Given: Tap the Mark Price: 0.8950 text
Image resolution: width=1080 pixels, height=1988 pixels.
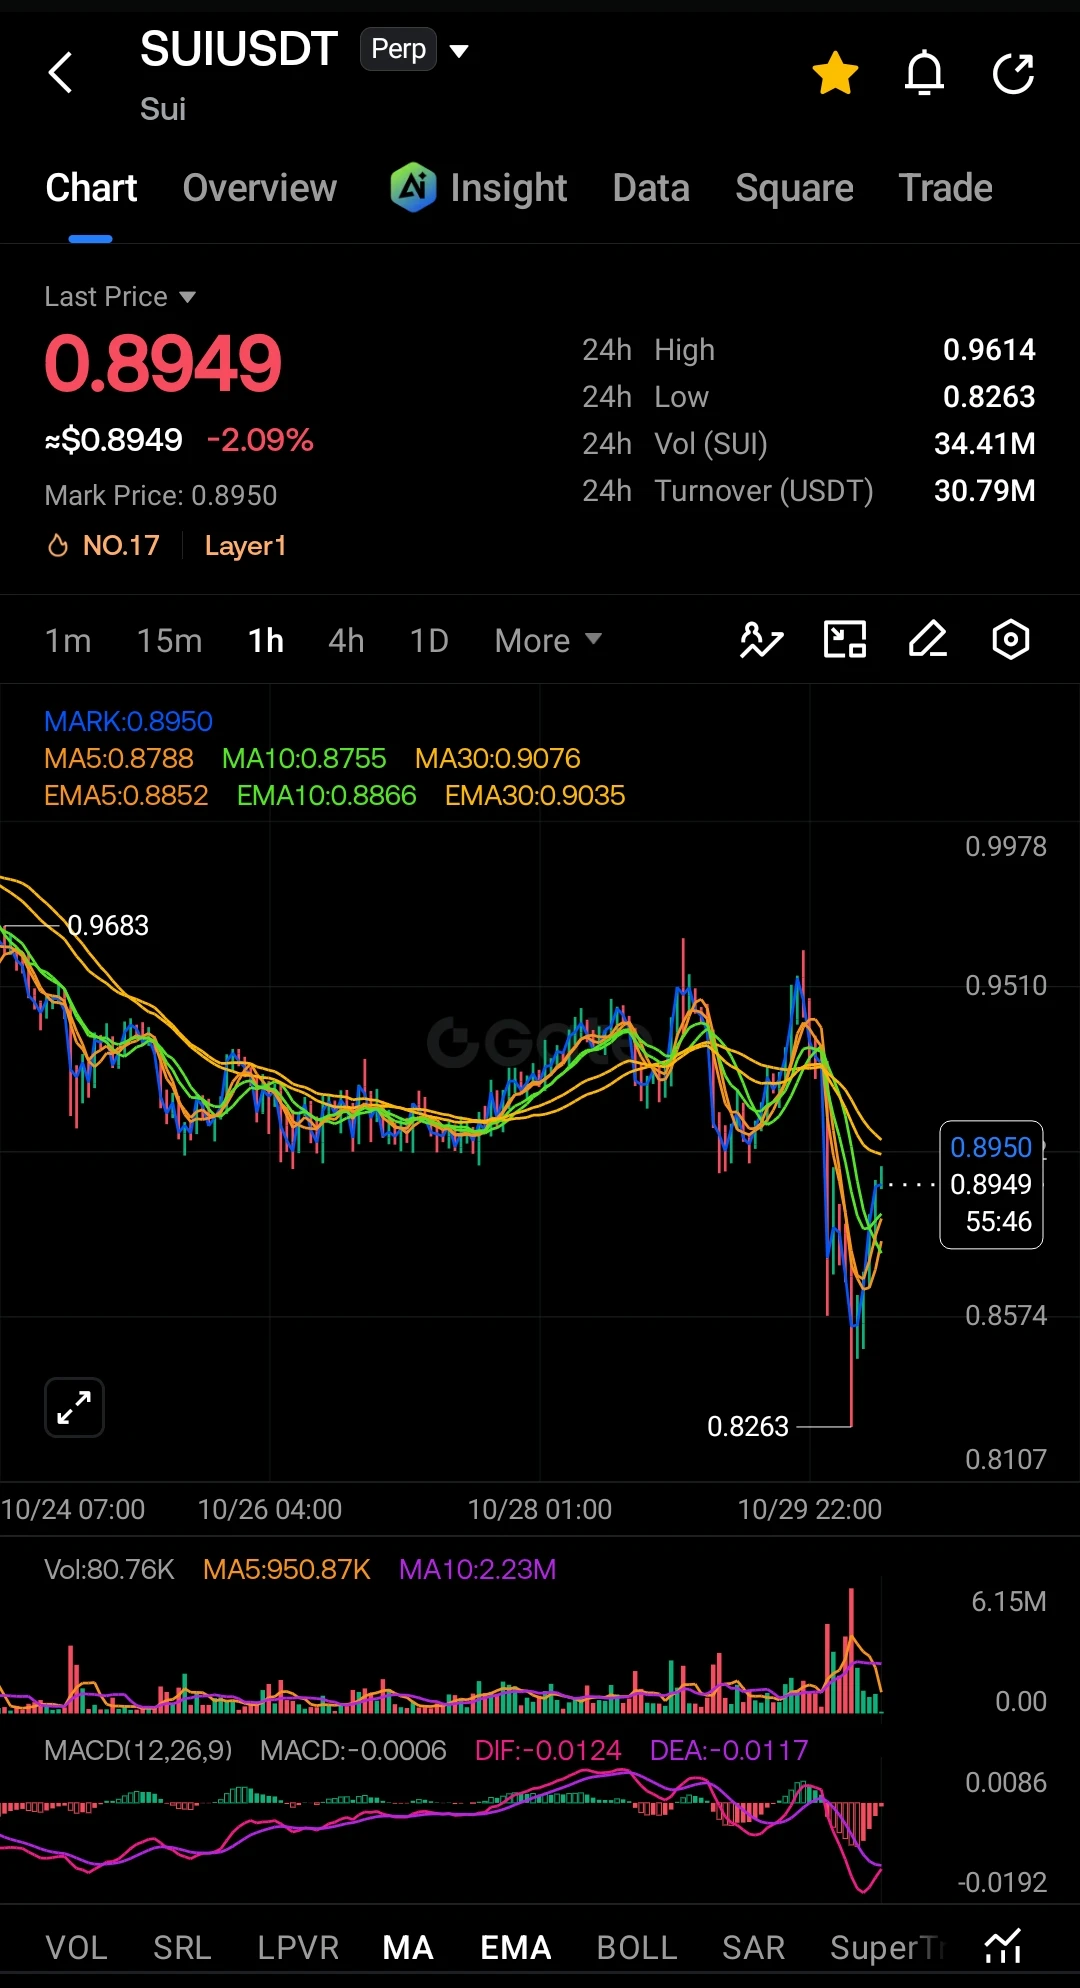Looking at the screenshot, I should click(161, 495).
